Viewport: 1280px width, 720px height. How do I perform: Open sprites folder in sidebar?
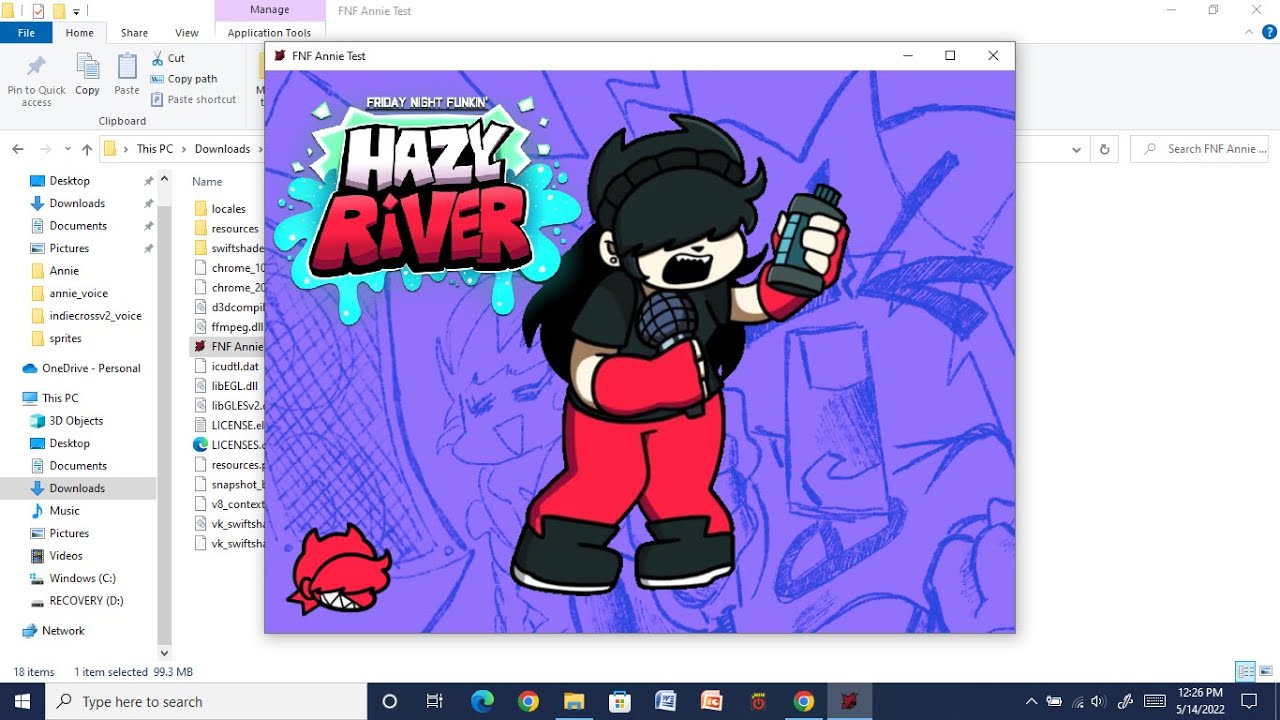(x=66, y=338)
